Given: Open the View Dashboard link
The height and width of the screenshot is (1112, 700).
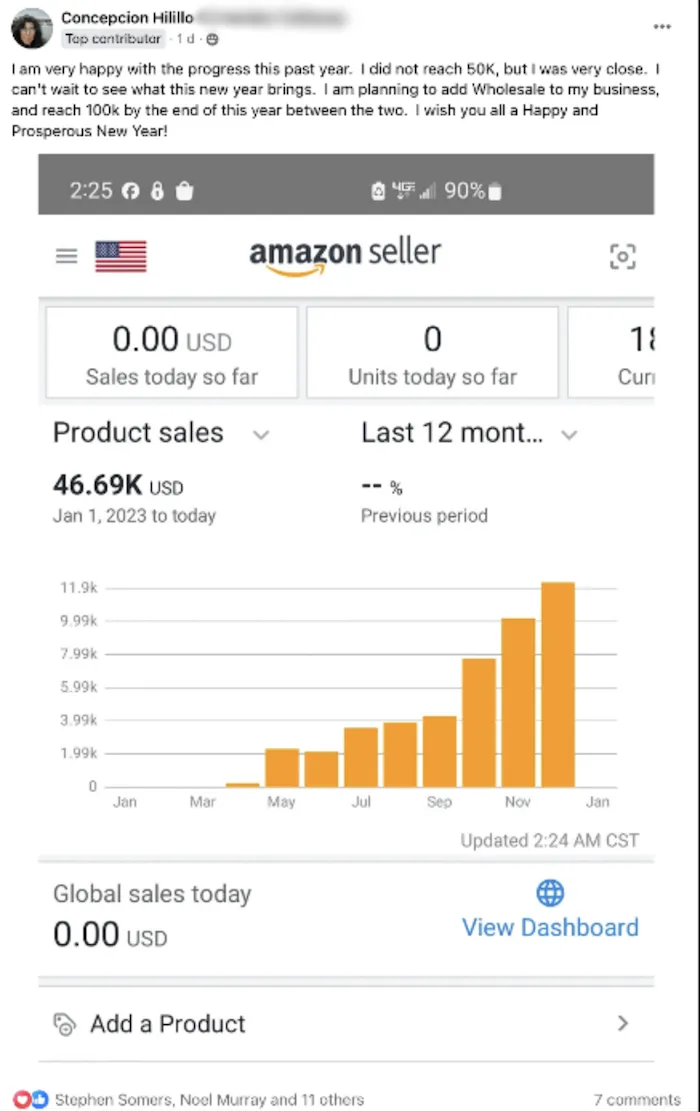Looking at the screenshot, I should click(x=550, y=927).
